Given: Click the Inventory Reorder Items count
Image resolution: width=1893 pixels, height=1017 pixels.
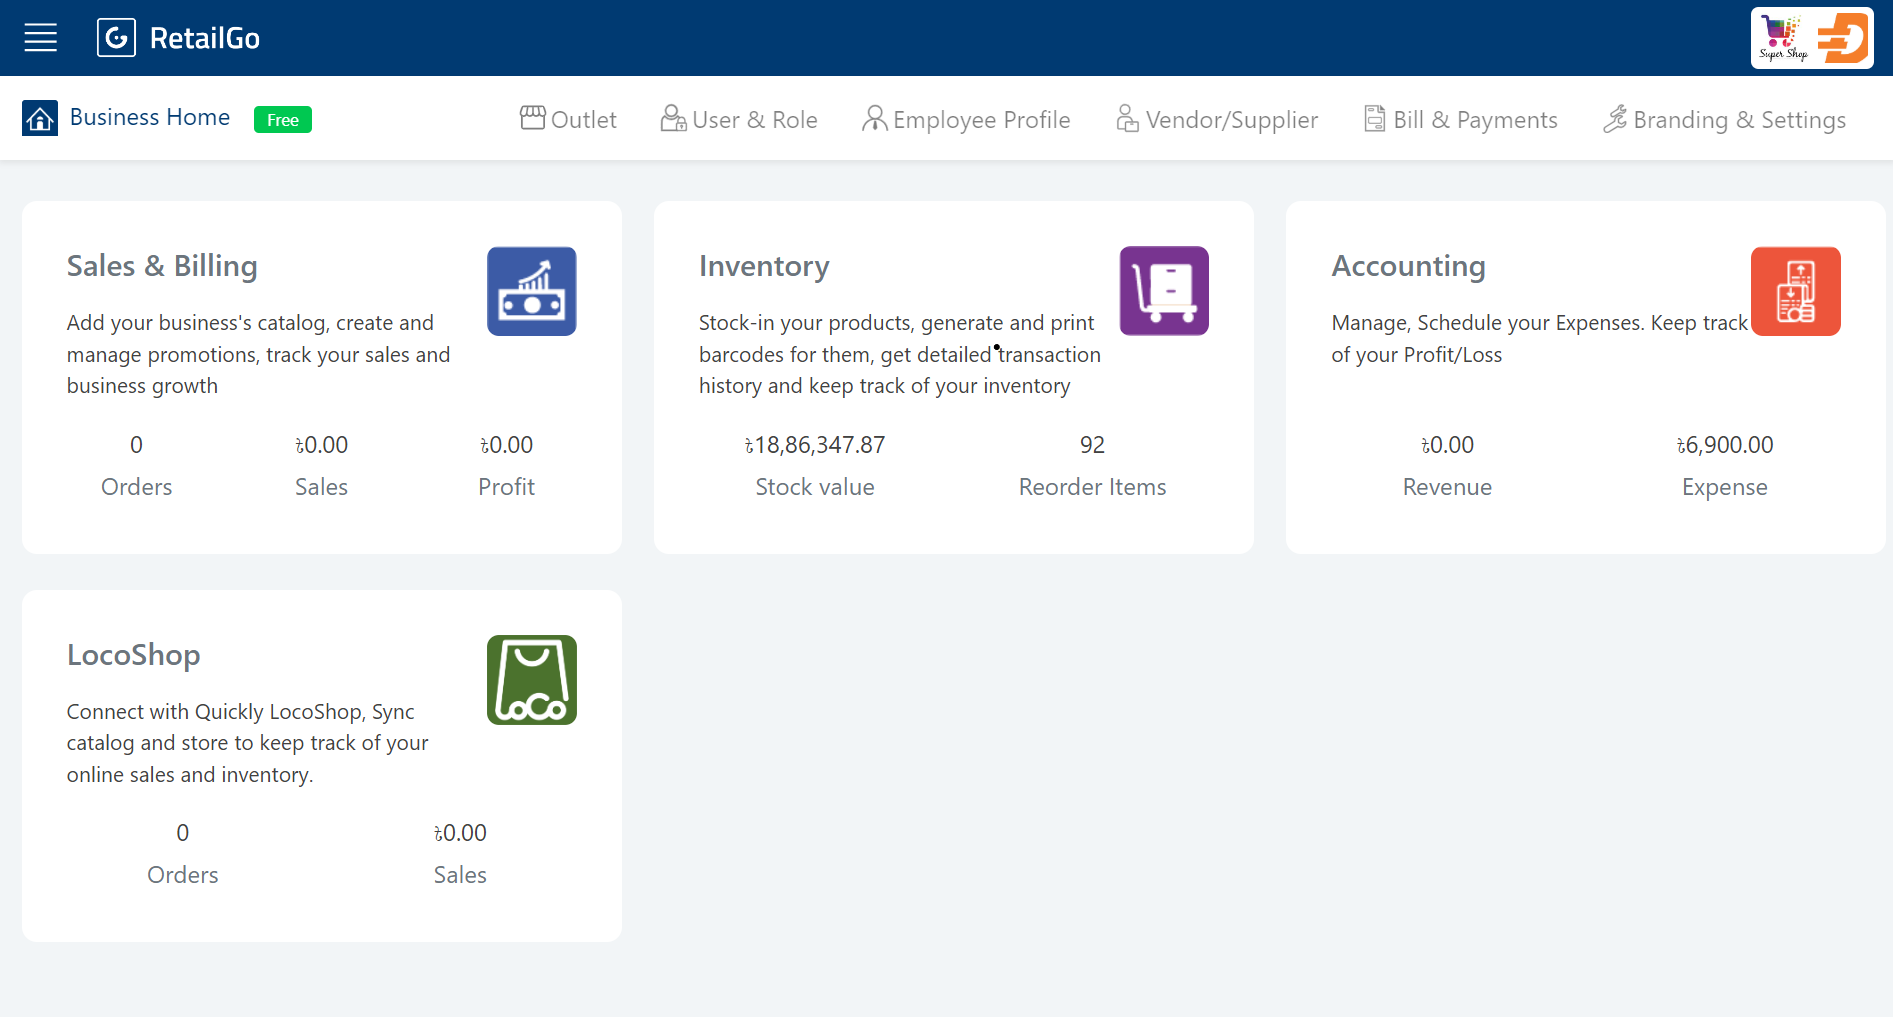Looking at the screenshot, I should coord(1092,445).
